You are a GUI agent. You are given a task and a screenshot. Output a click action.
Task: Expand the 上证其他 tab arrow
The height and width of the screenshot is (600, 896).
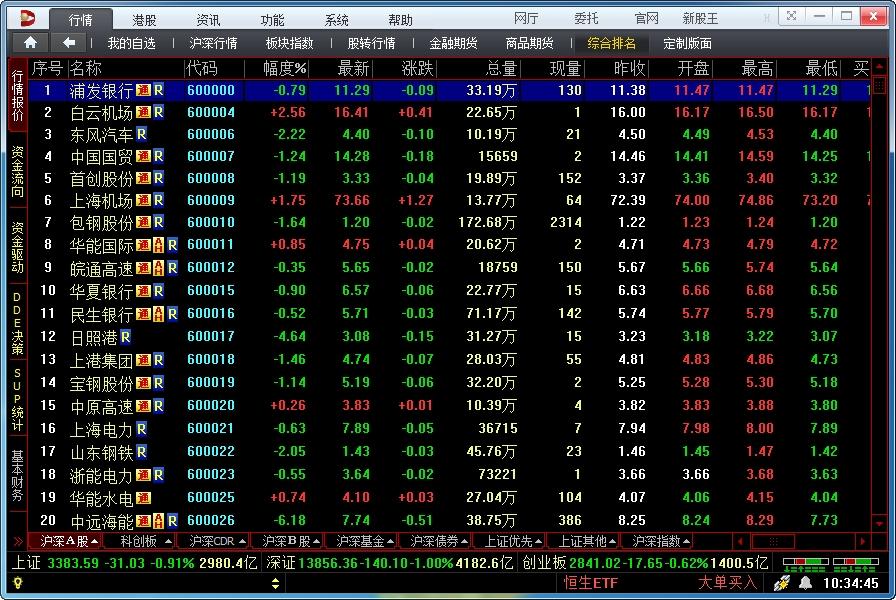pyautogui.click(x=613, y=541)
